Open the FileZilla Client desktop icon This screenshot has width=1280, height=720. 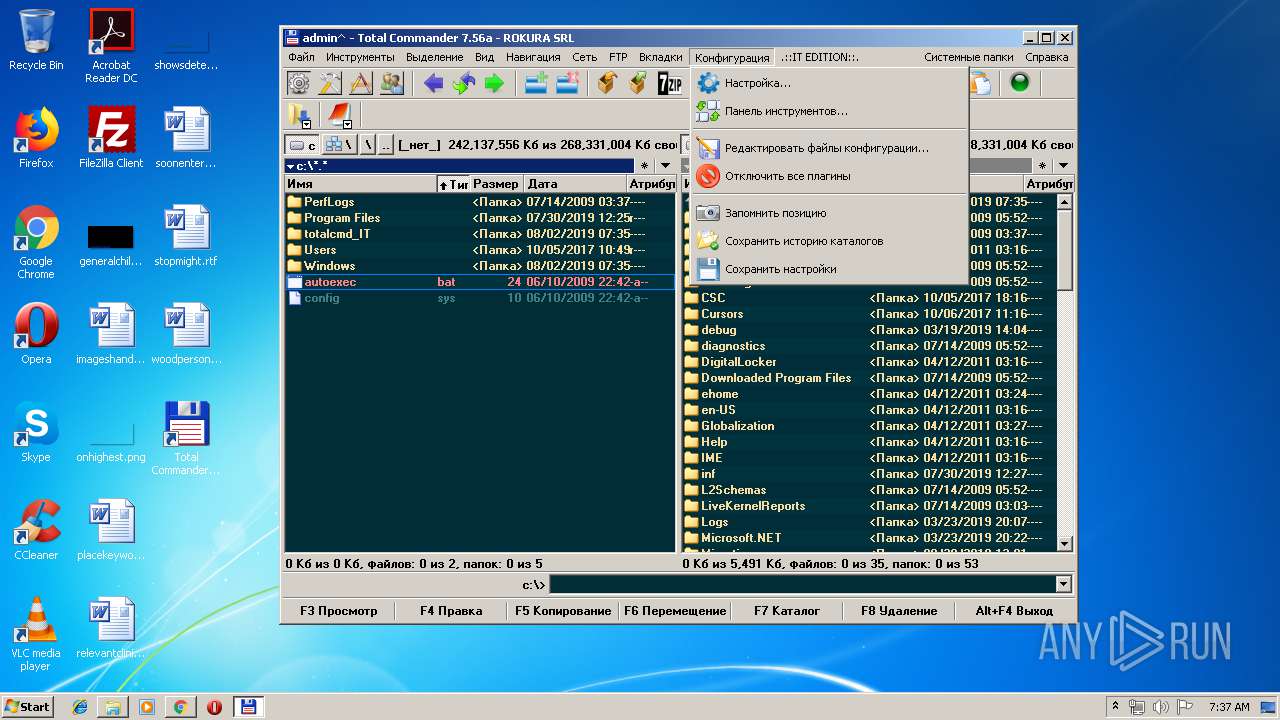pyautogui.click(x=111, y=138)
